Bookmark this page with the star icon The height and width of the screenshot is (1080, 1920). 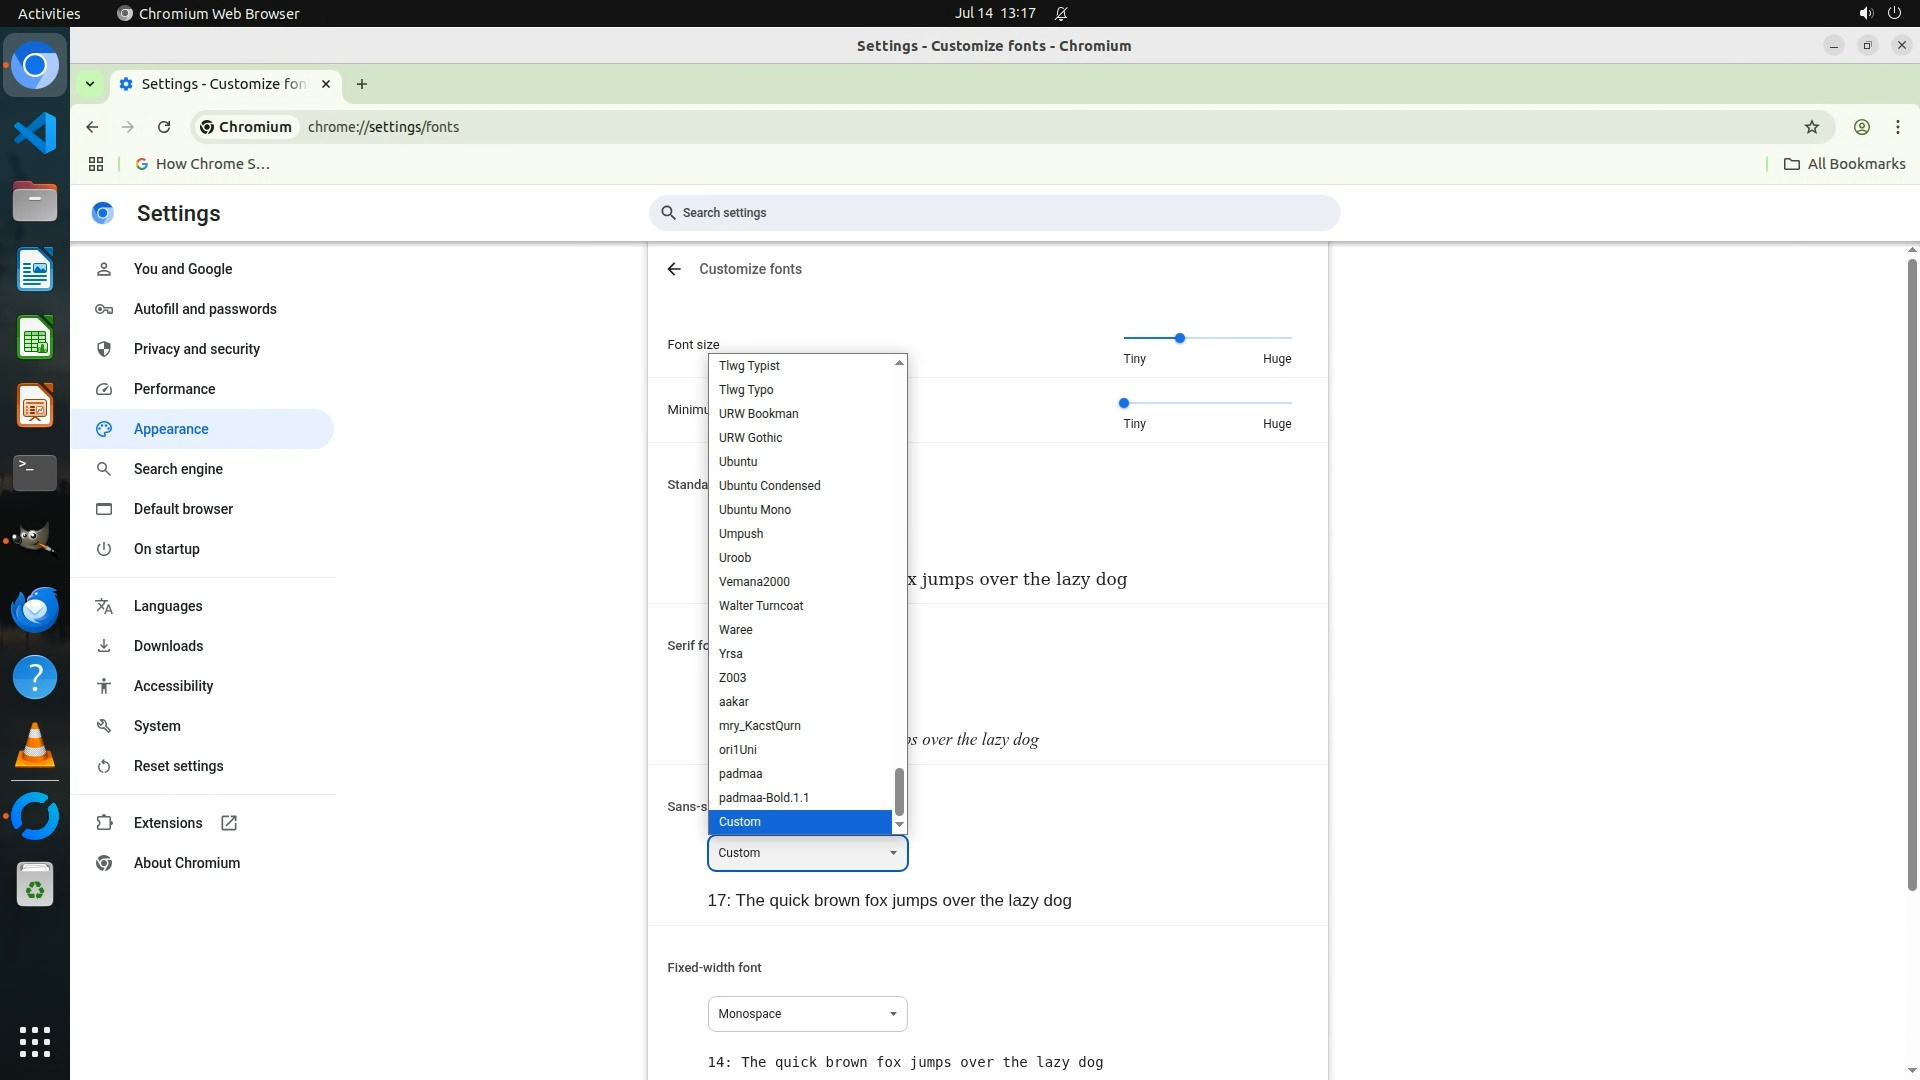coord(1811,127)
